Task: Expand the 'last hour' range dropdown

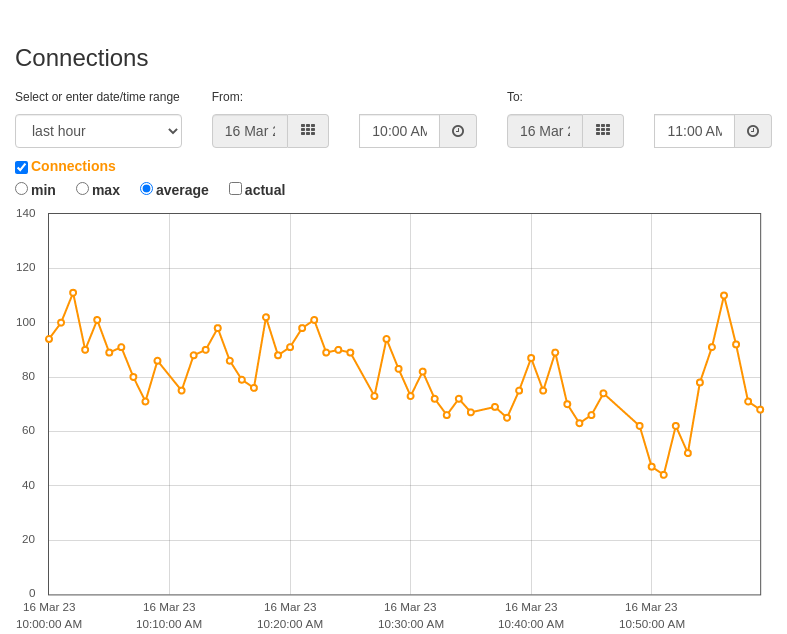Action: [98, 131]
